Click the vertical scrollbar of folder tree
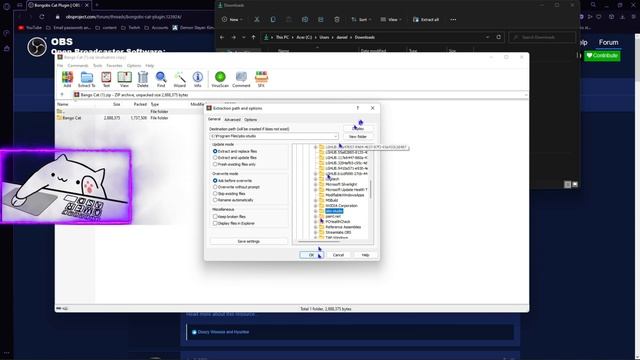Screen dimensions: 640x360 click(x=371, y=190)
